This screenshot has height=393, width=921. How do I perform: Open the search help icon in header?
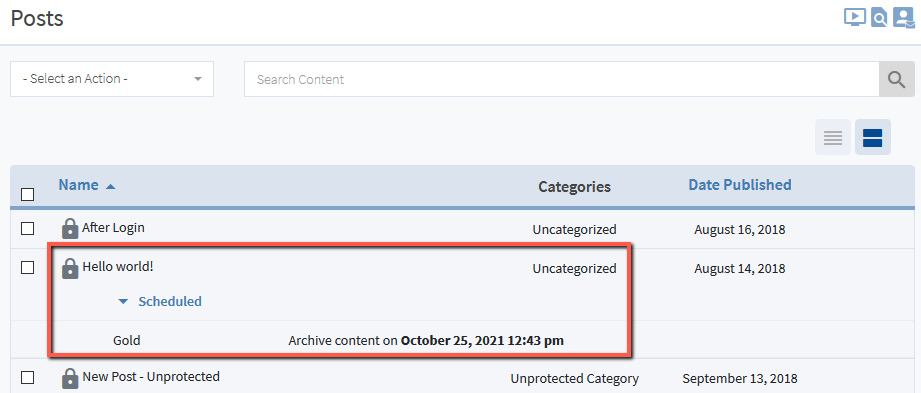[x=879, y=18]
